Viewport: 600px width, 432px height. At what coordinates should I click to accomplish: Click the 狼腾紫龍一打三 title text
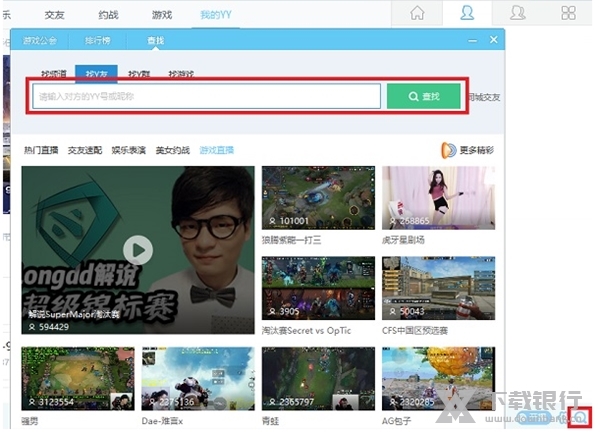pyautogui.click(x=292, y=240)
